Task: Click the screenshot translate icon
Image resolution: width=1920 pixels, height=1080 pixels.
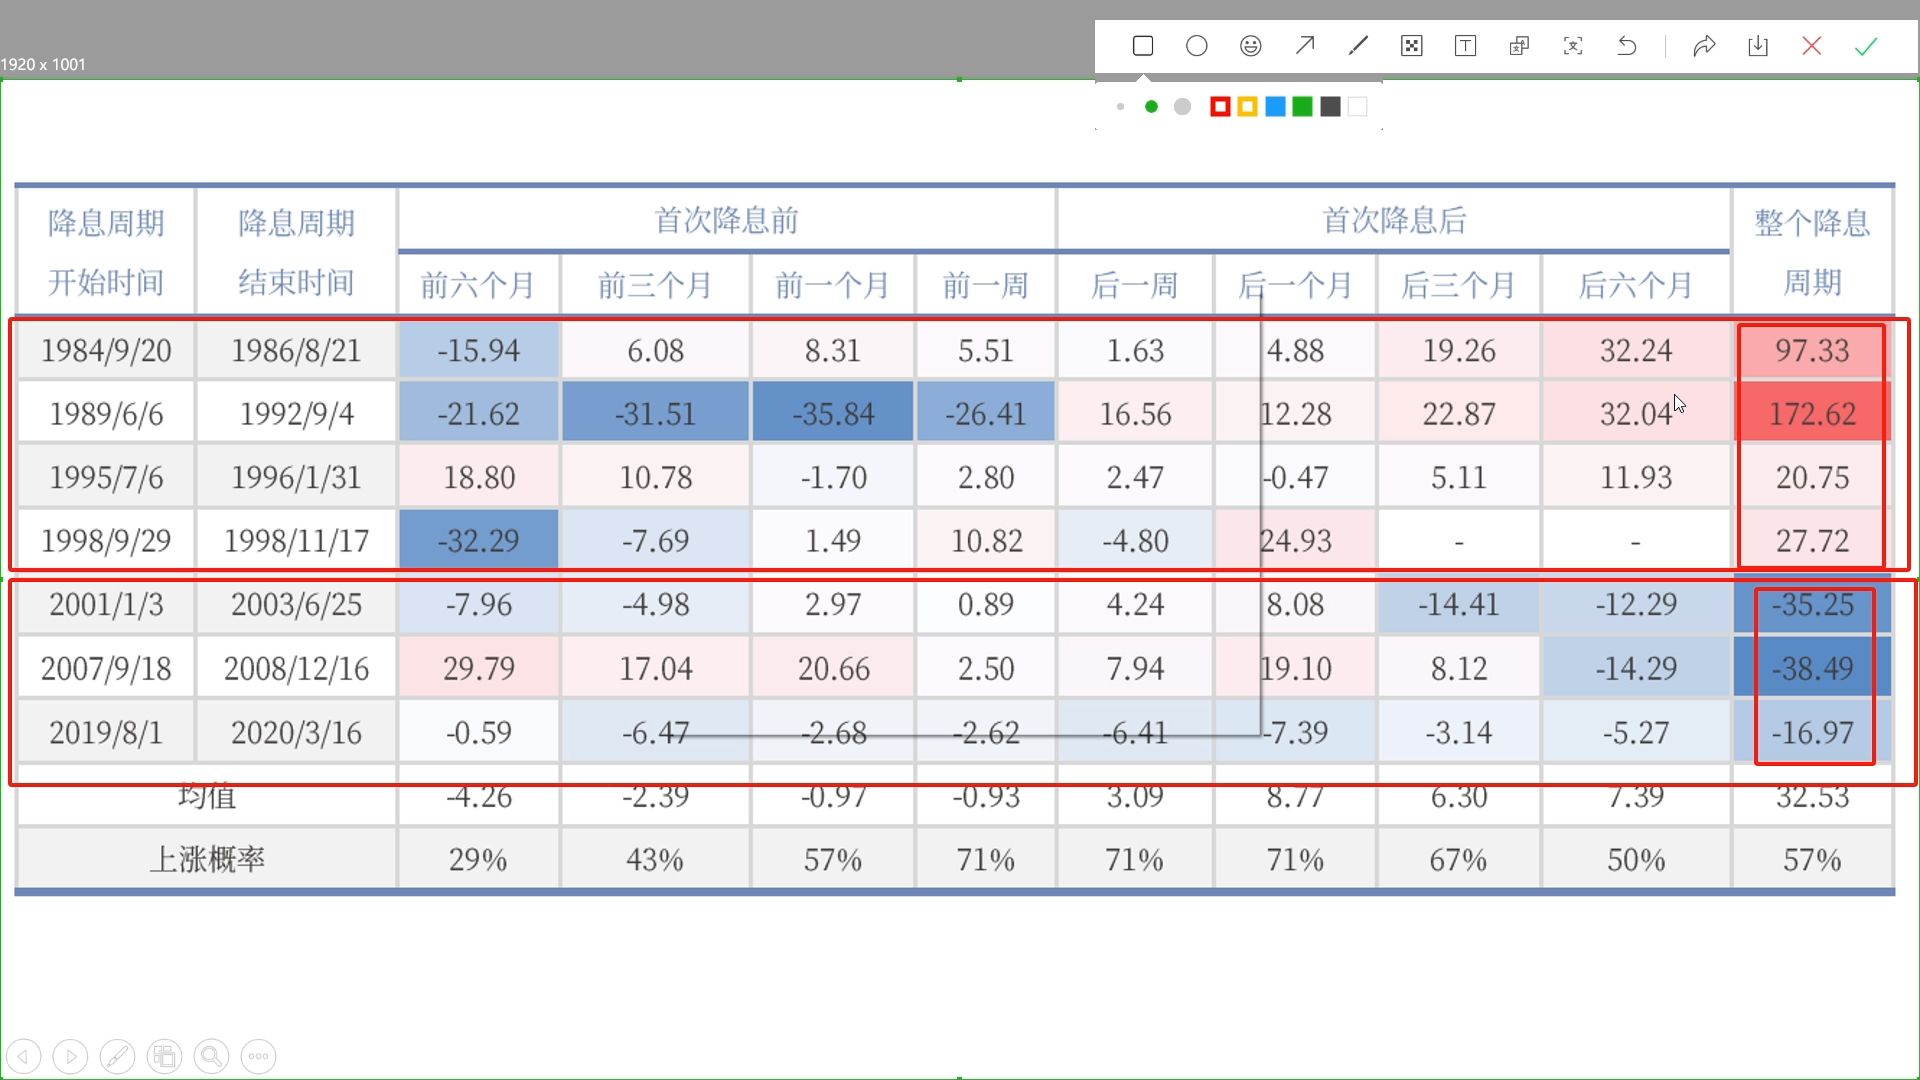Action: click(x=1519, y=46)
